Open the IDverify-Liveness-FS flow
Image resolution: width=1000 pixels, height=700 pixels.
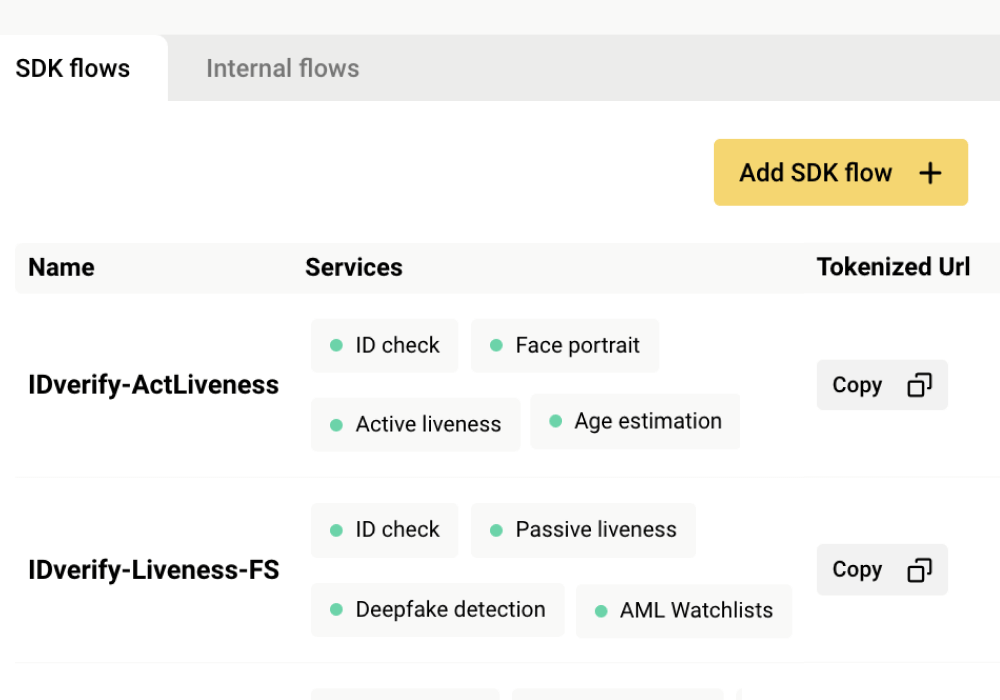coord(153,570)
